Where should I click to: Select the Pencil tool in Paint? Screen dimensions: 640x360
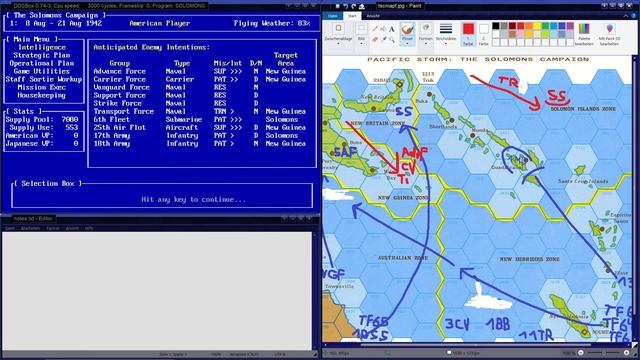click(375, 29)
